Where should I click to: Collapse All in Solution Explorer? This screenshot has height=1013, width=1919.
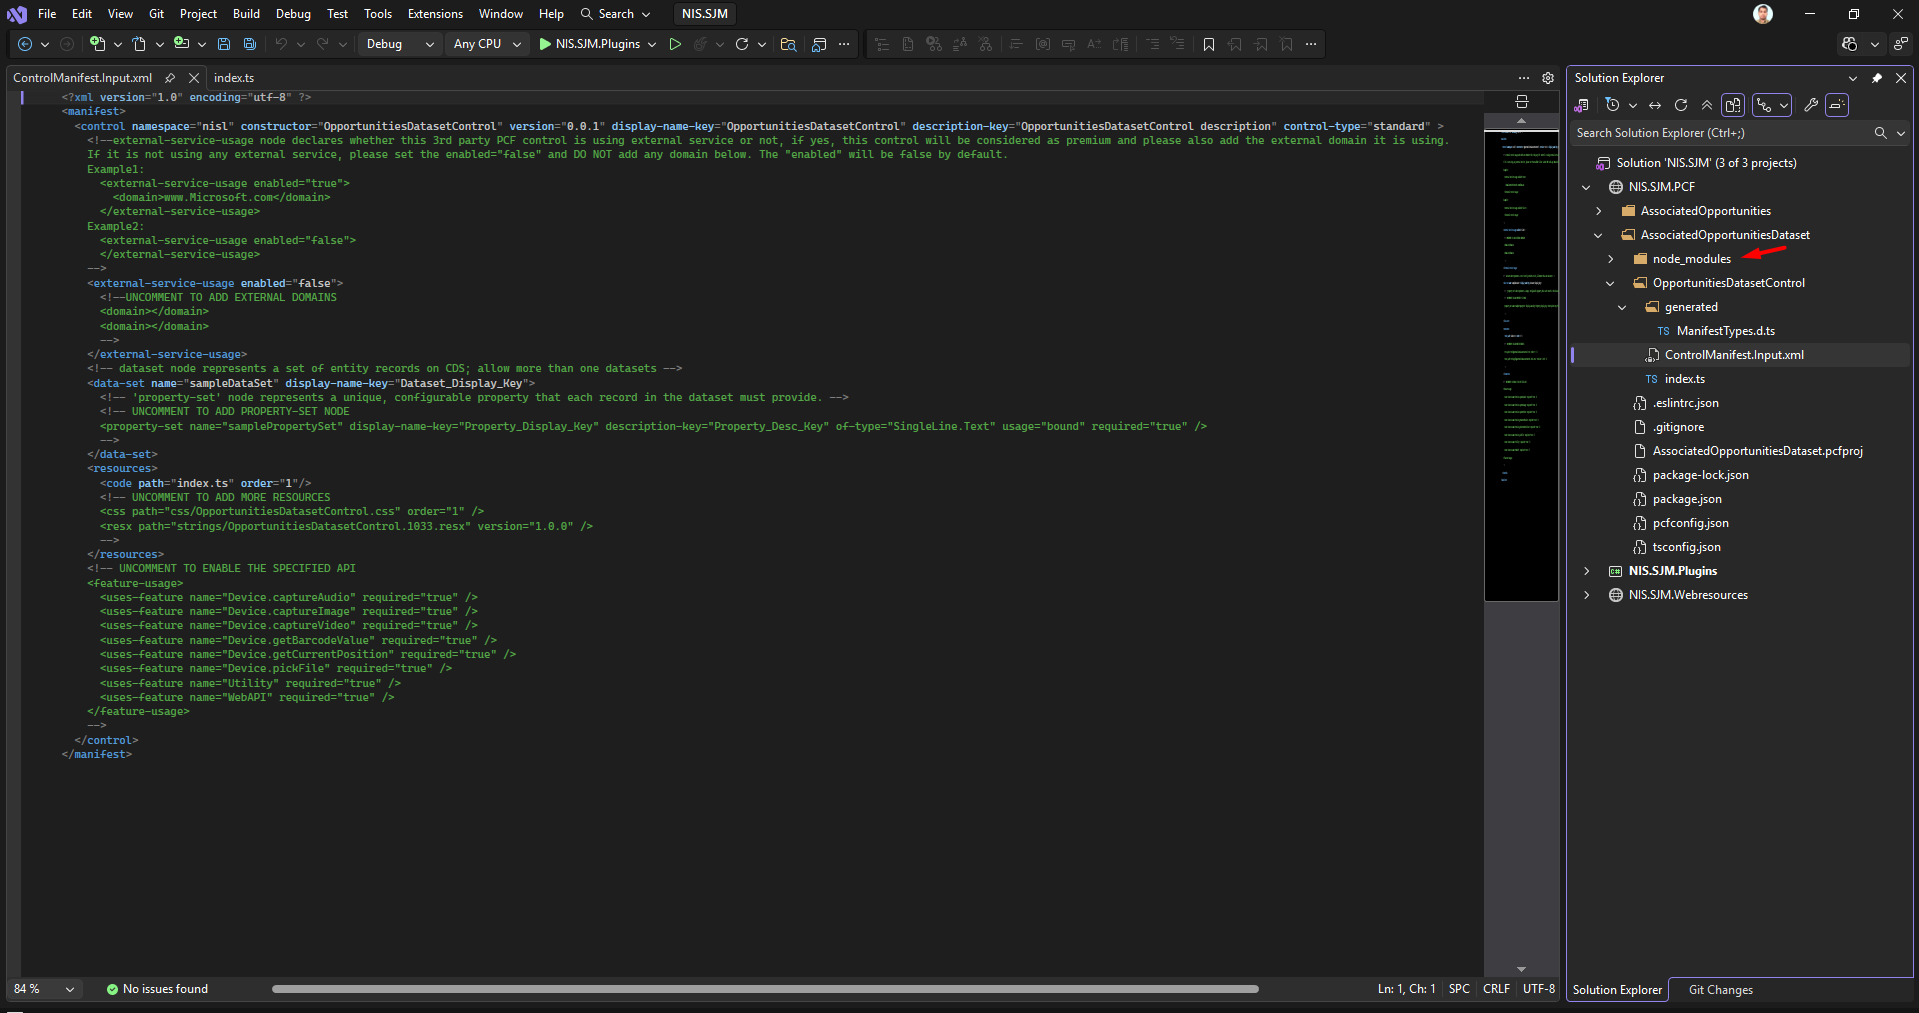click(1707, 105)
